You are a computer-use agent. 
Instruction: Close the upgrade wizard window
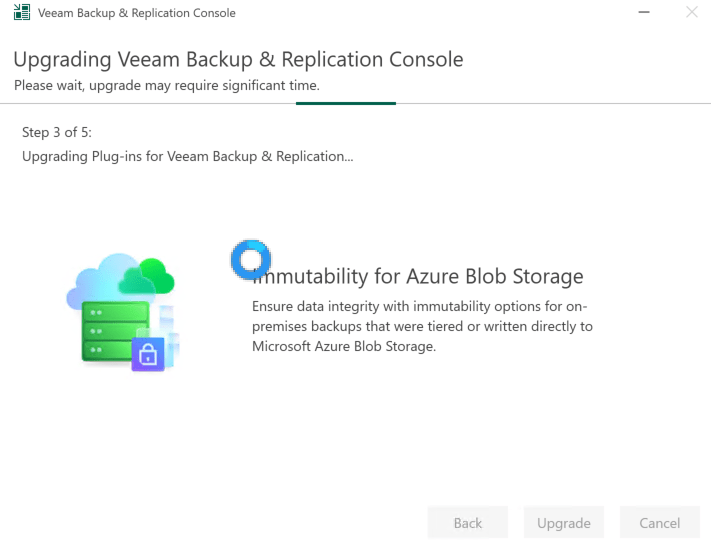click(691, 13)
